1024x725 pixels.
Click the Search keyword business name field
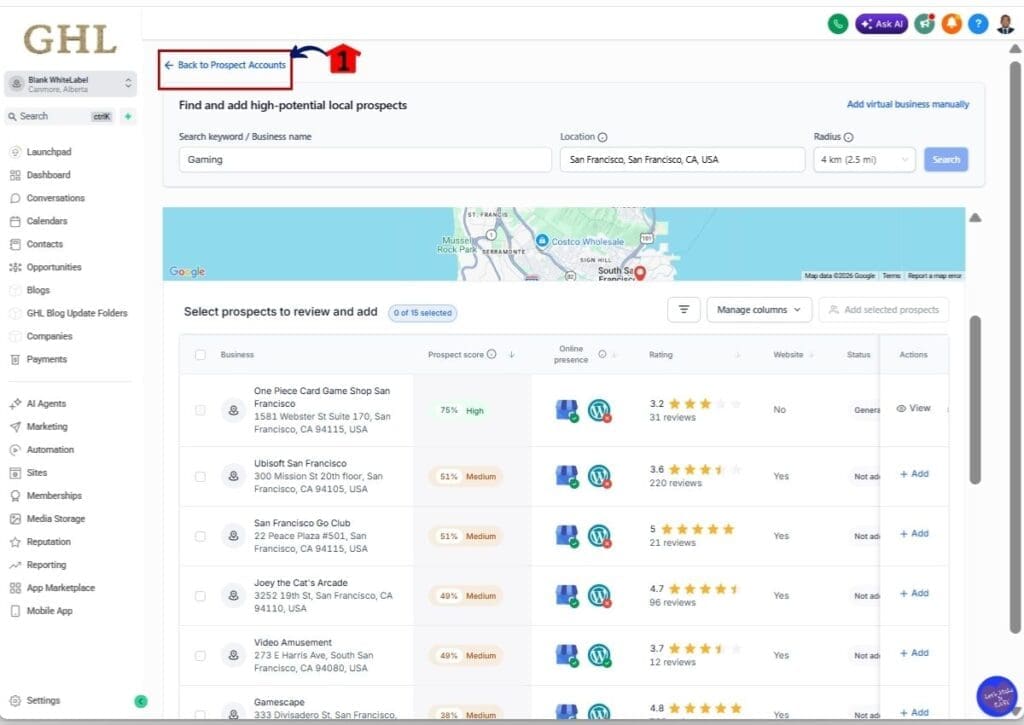tap(365, 160)
